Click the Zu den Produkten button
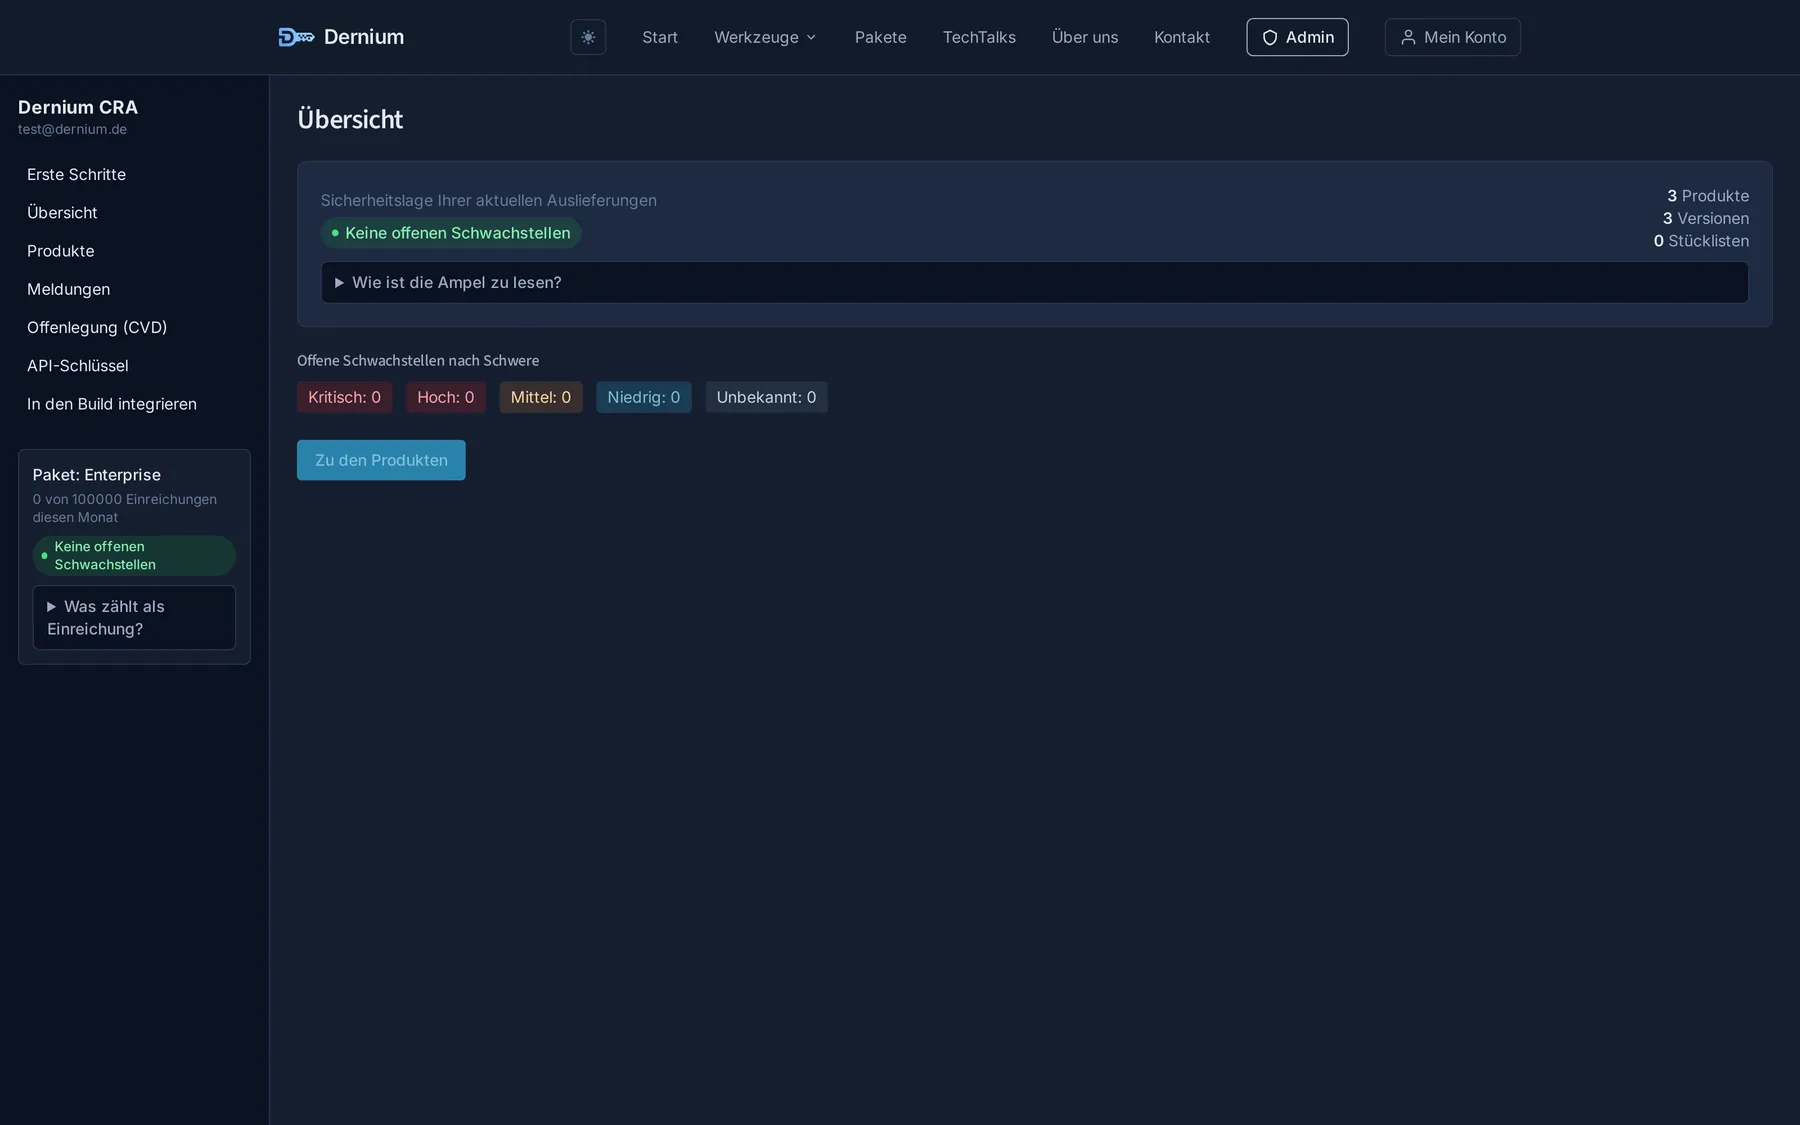 pyautogui.click(x=381, y=460)
